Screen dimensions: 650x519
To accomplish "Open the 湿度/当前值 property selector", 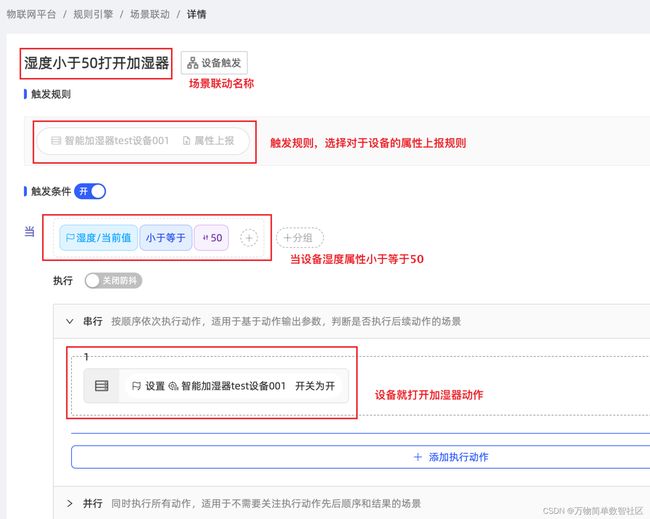I will click(98, 238).
